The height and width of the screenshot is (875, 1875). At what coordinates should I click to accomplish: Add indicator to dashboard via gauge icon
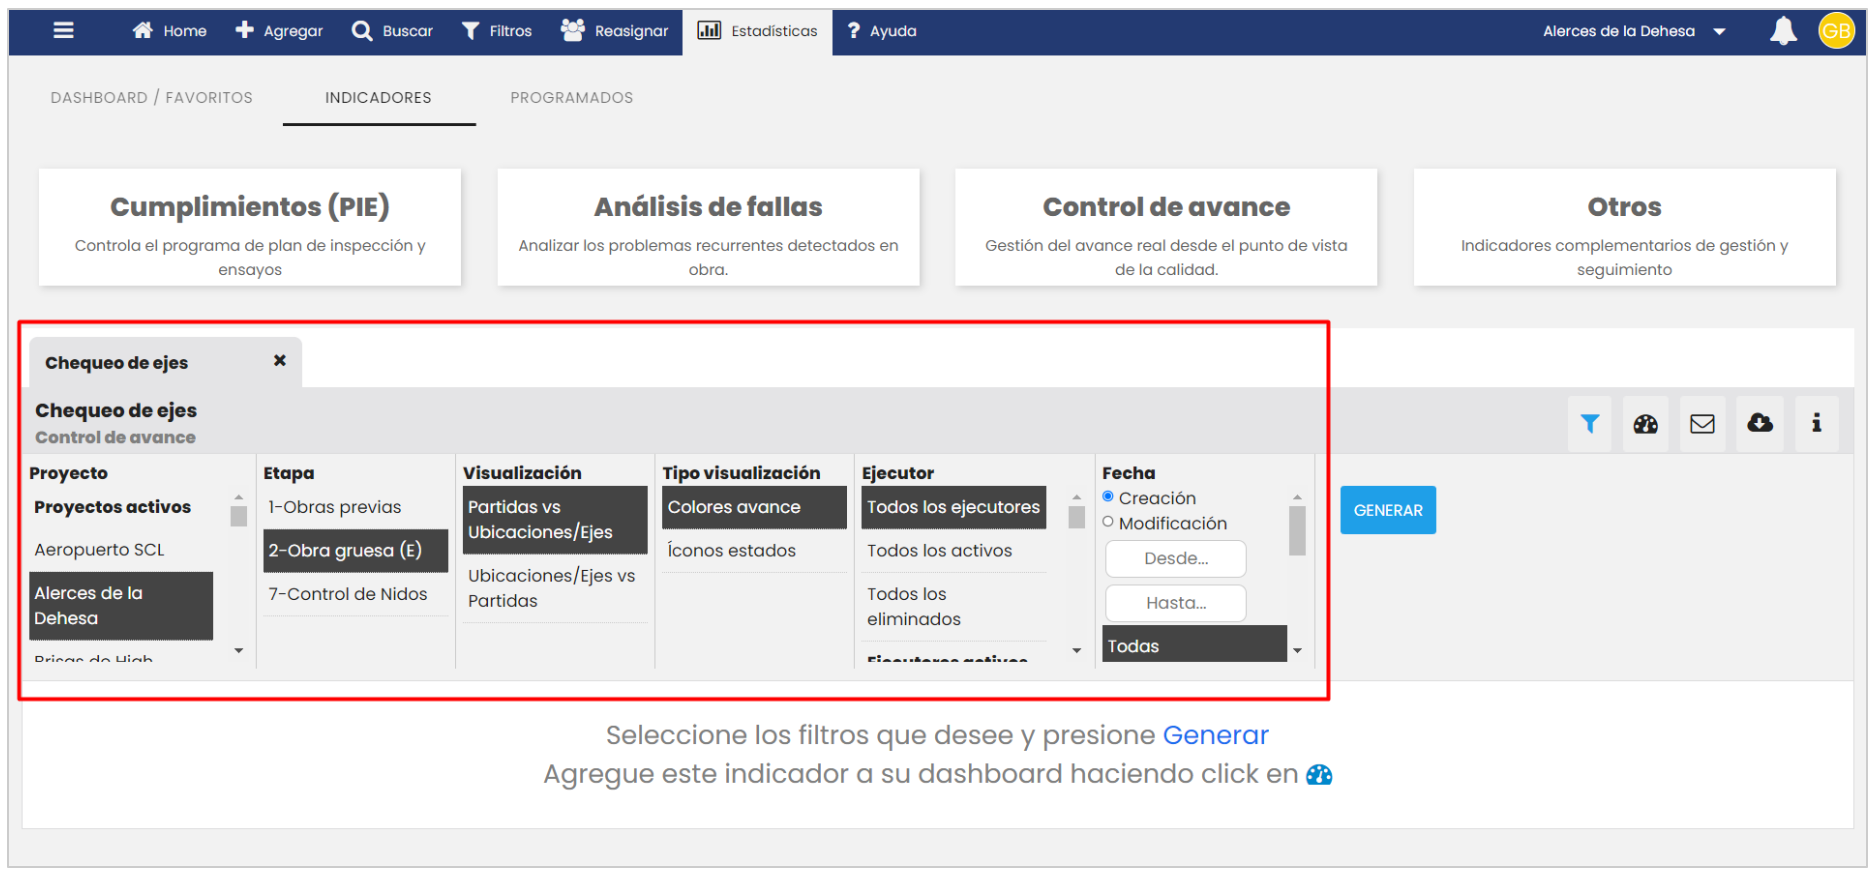point(1645,424)
